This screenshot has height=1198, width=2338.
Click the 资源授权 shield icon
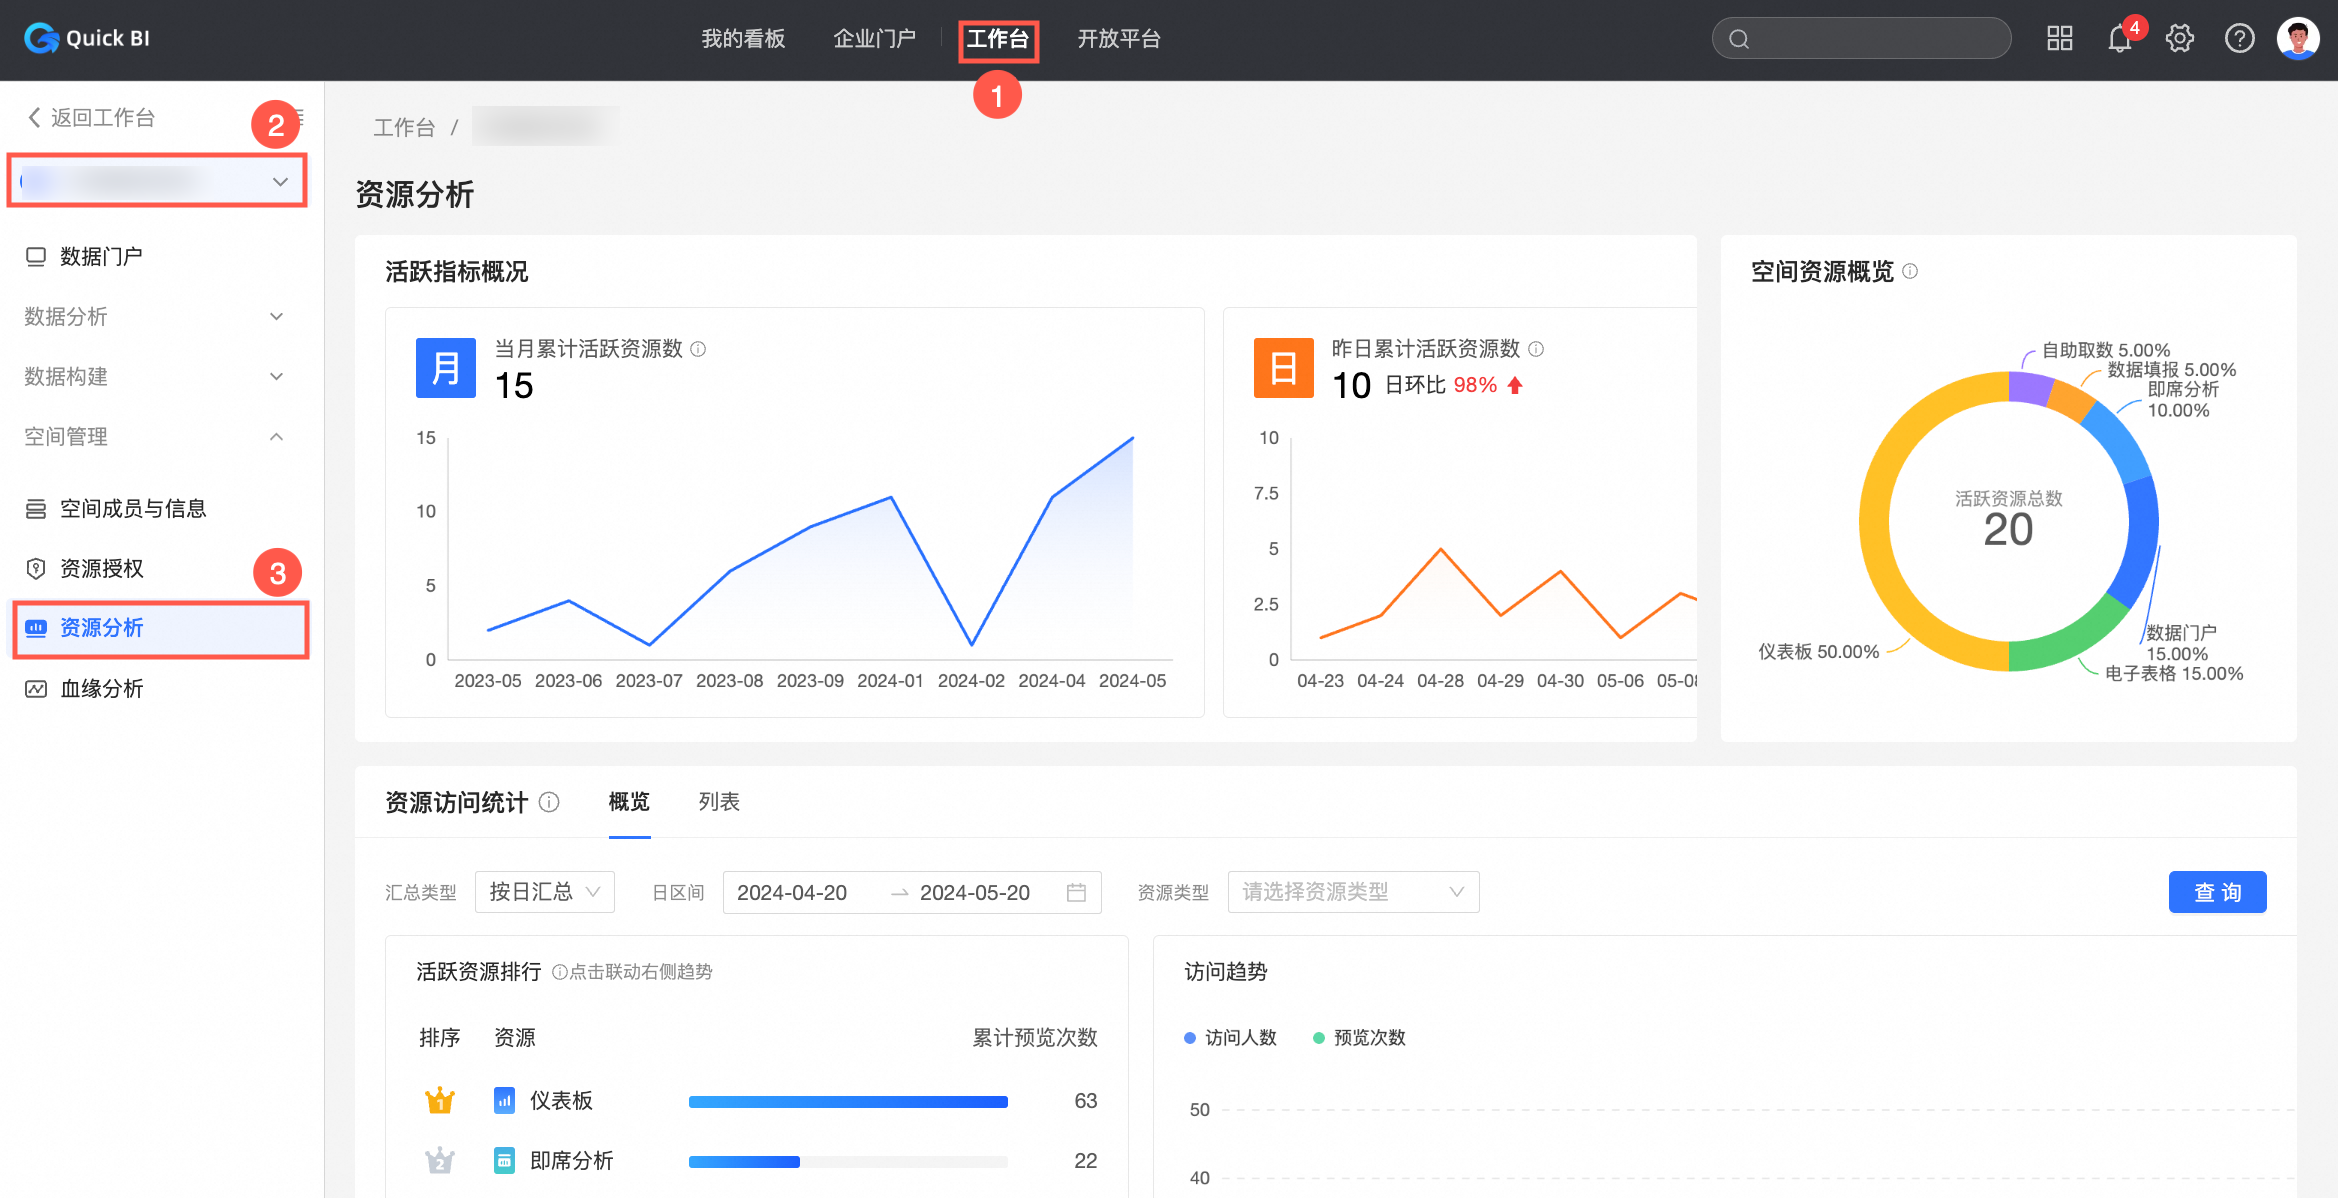tap(36, 569)
